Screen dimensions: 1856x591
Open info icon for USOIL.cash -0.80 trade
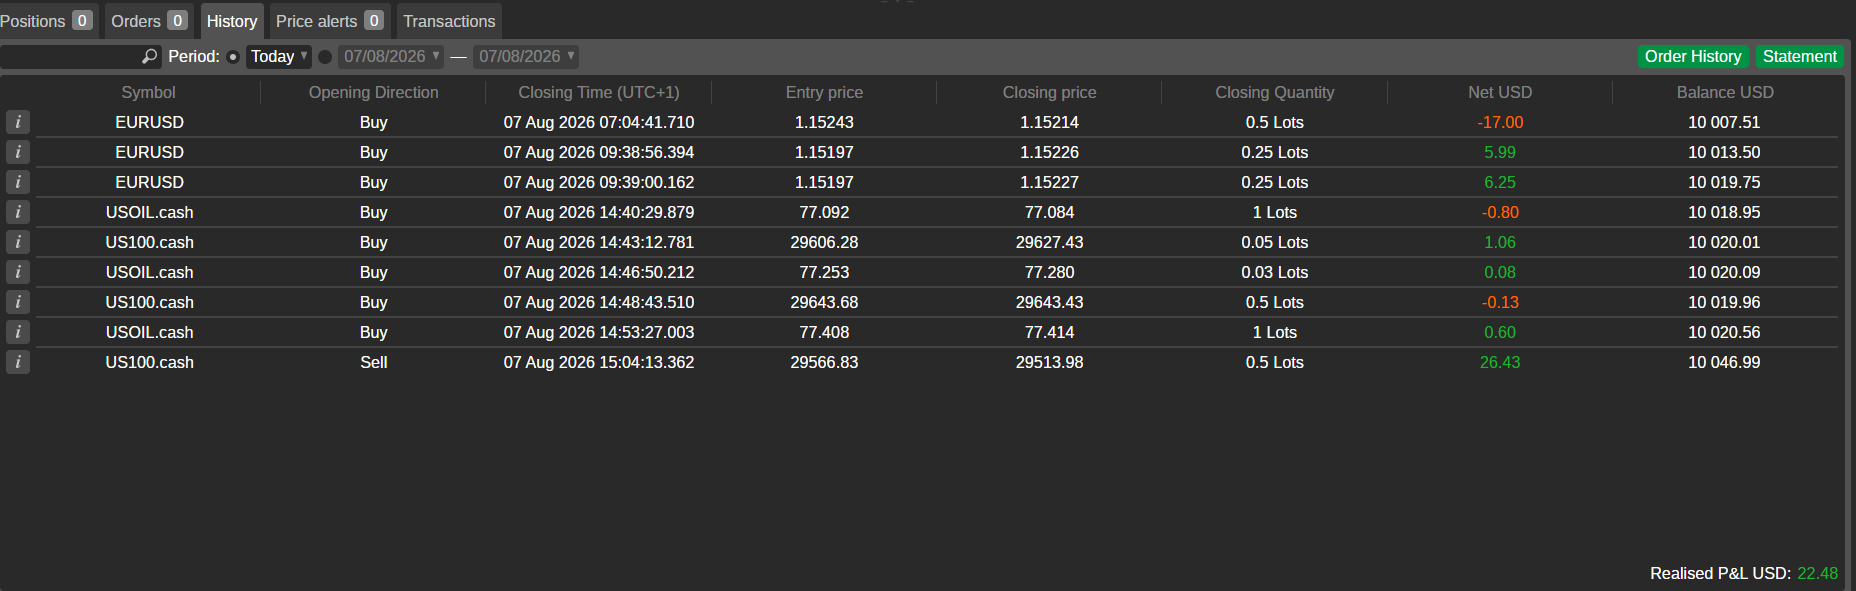pyautogui.click(x=18, y=212)
